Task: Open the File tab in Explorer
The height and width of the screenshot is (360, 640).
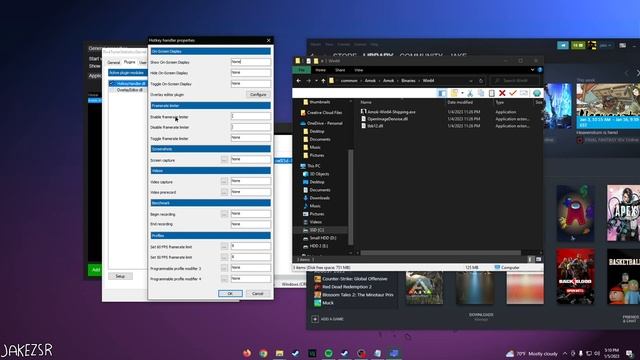Action: (x=301, y=70)
